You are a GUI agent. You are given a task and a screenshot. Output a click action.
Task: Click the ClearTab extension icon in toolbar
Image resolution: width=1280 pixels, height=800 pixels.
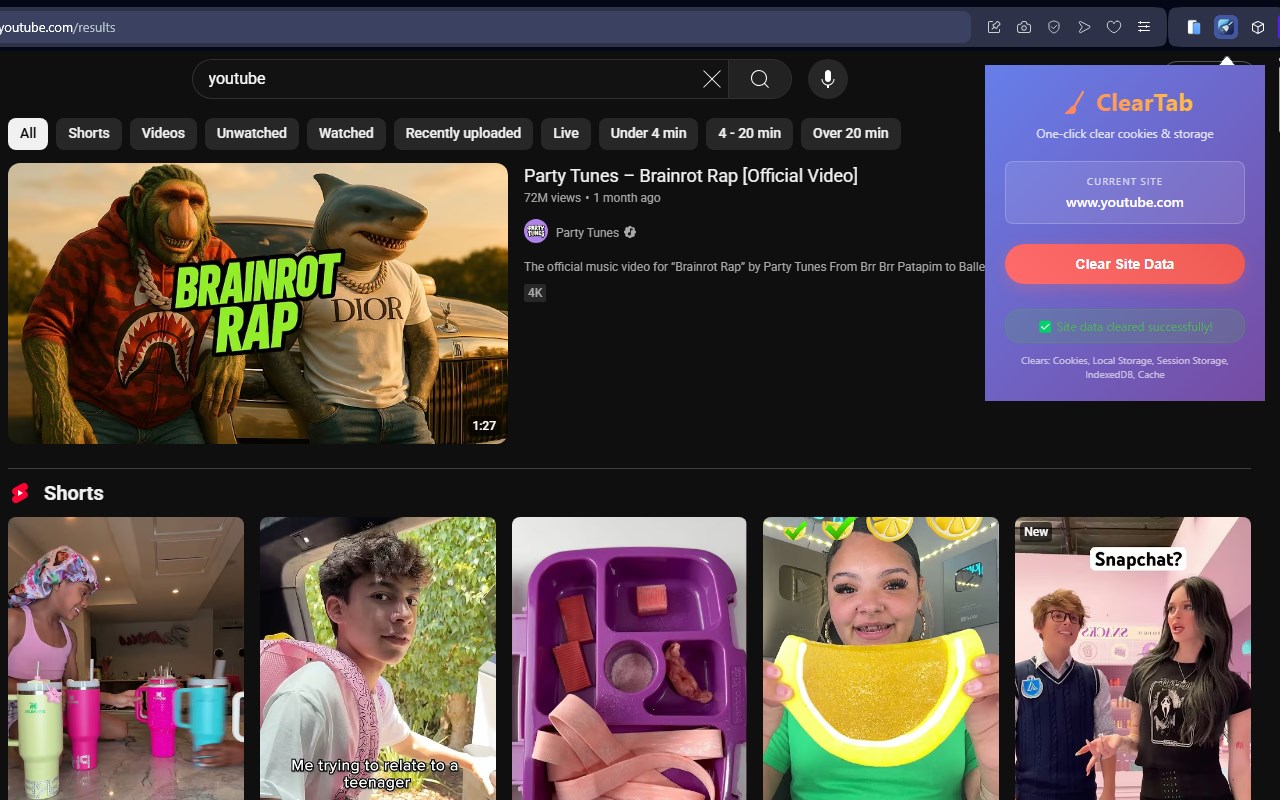1226,27
